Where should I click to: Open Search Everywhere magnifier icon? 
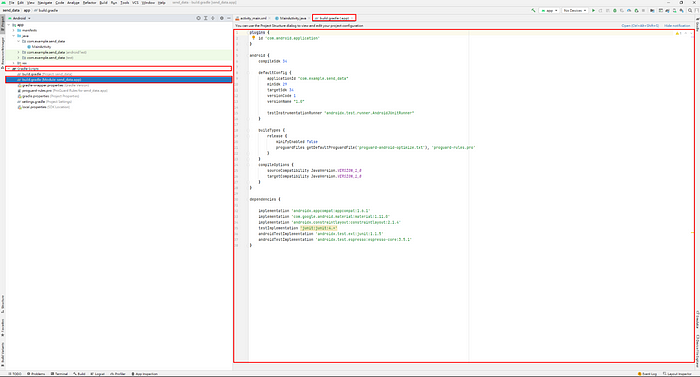coord(690,10)
